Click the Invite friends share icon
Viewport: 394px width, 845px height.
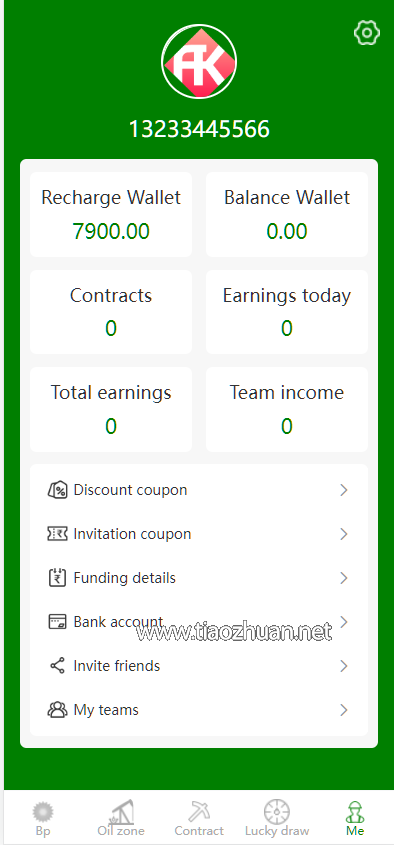57,666
